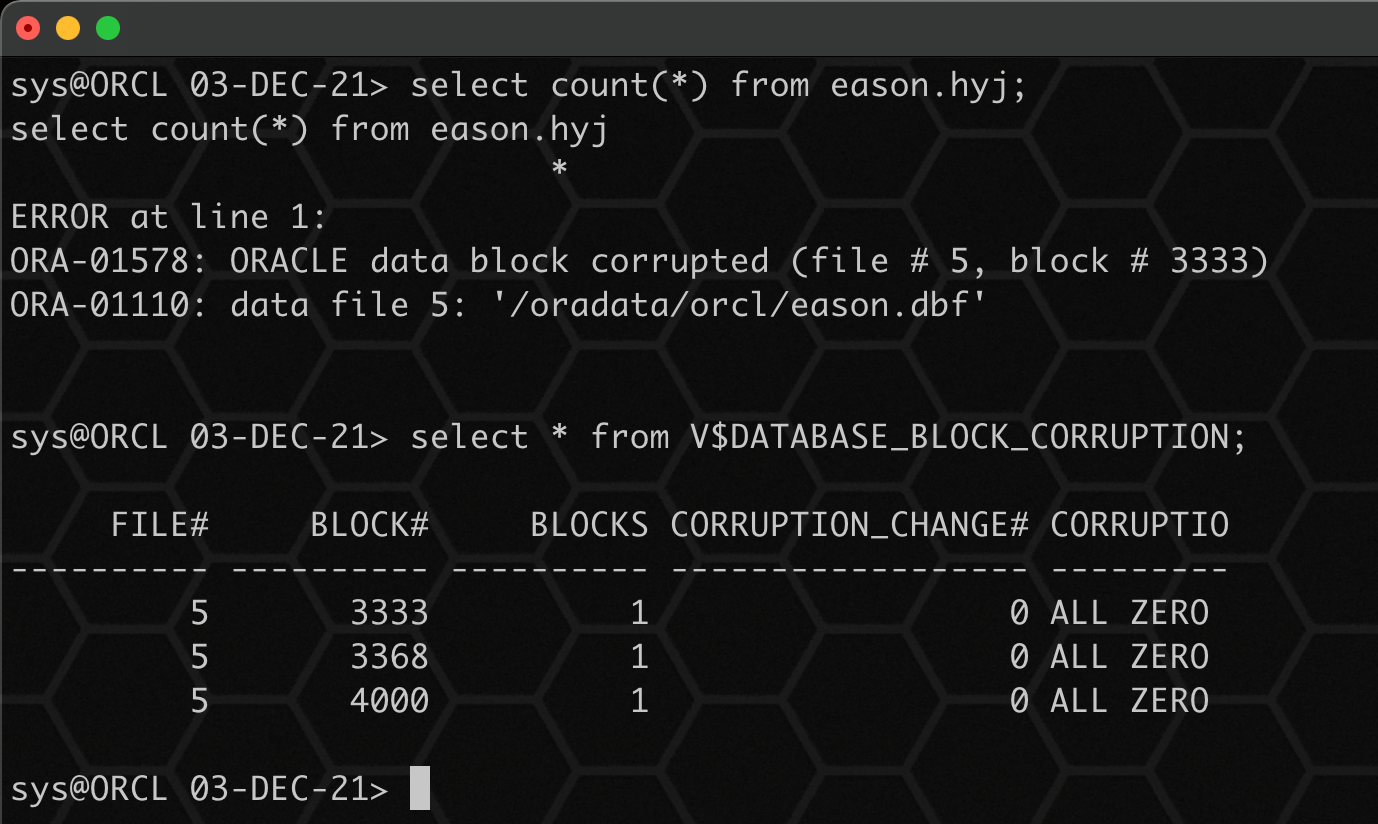Click the cursor block at the last prompt
Viewport: 1378px width, 824px height.
coord(420,788)
